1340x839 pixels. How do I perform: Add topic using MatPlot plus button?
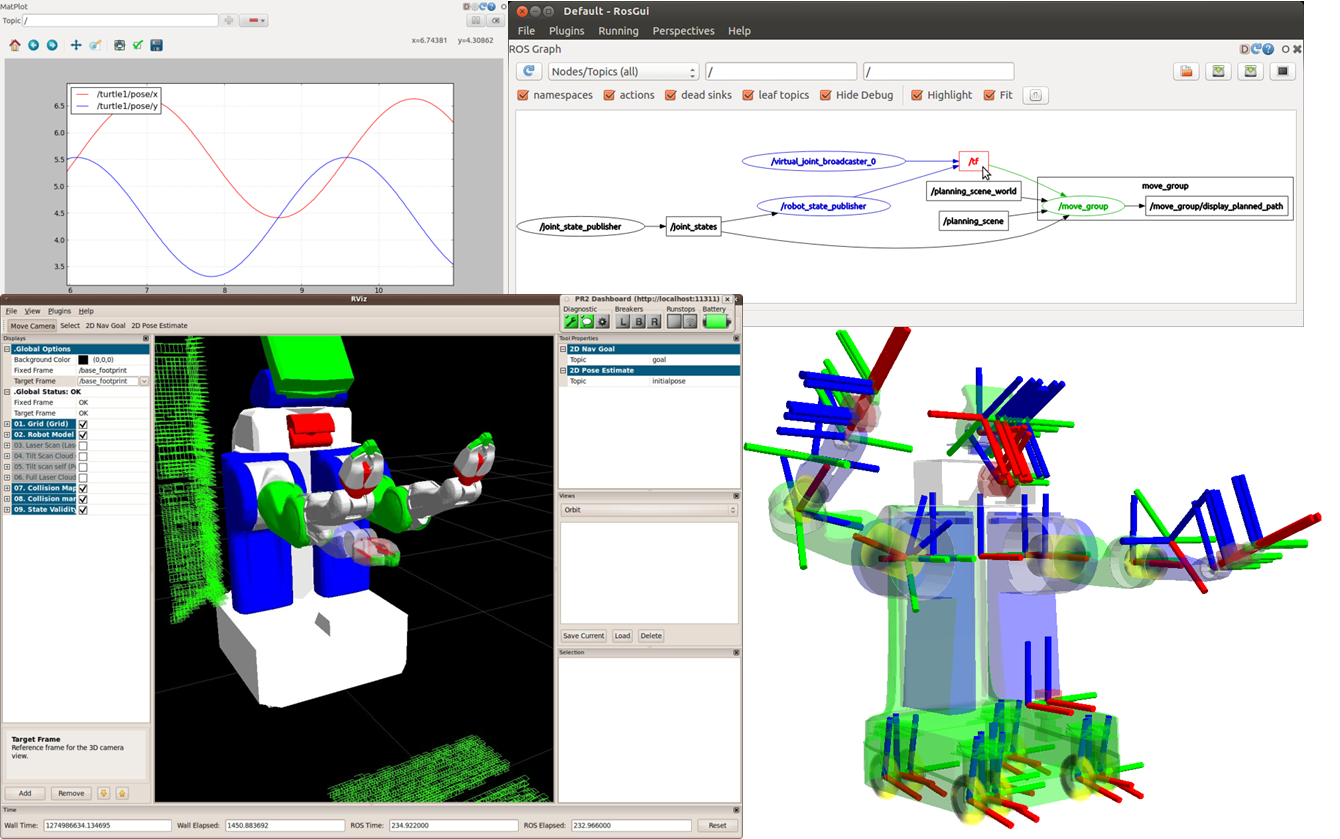tap(229, 20)
